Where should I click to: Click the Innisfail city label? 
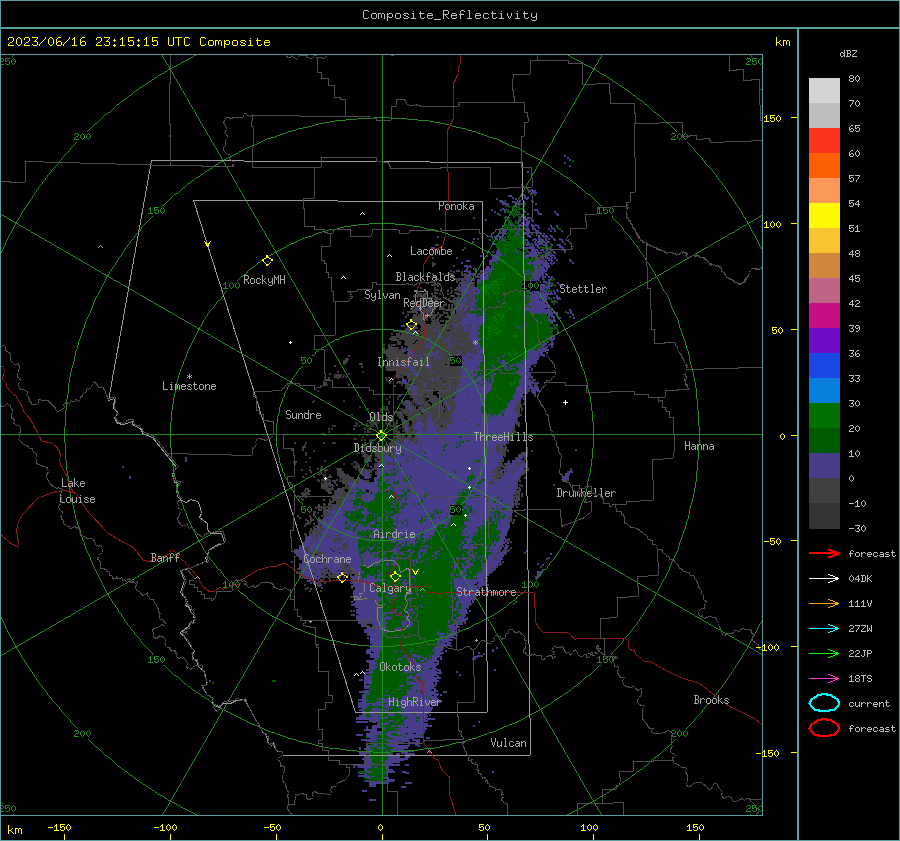click(403, 362)
